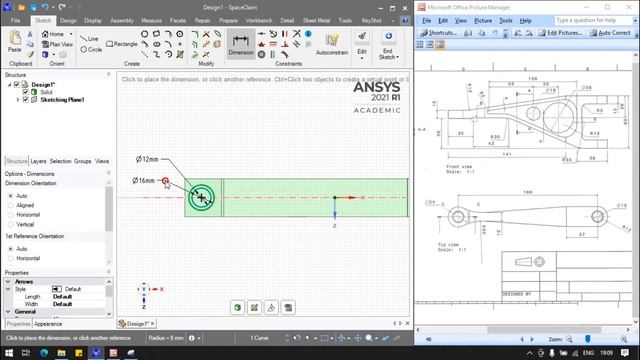Click the filmstrip view icon in Picture Manager
640x360 pixels.
click(x=430, y=44)
